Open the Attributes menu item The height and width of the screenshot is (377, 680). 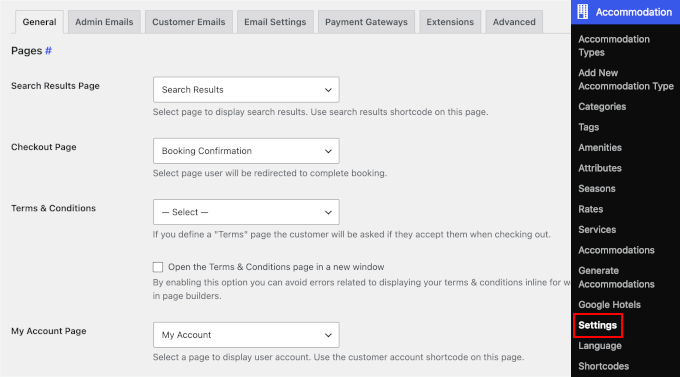(600, 168)
